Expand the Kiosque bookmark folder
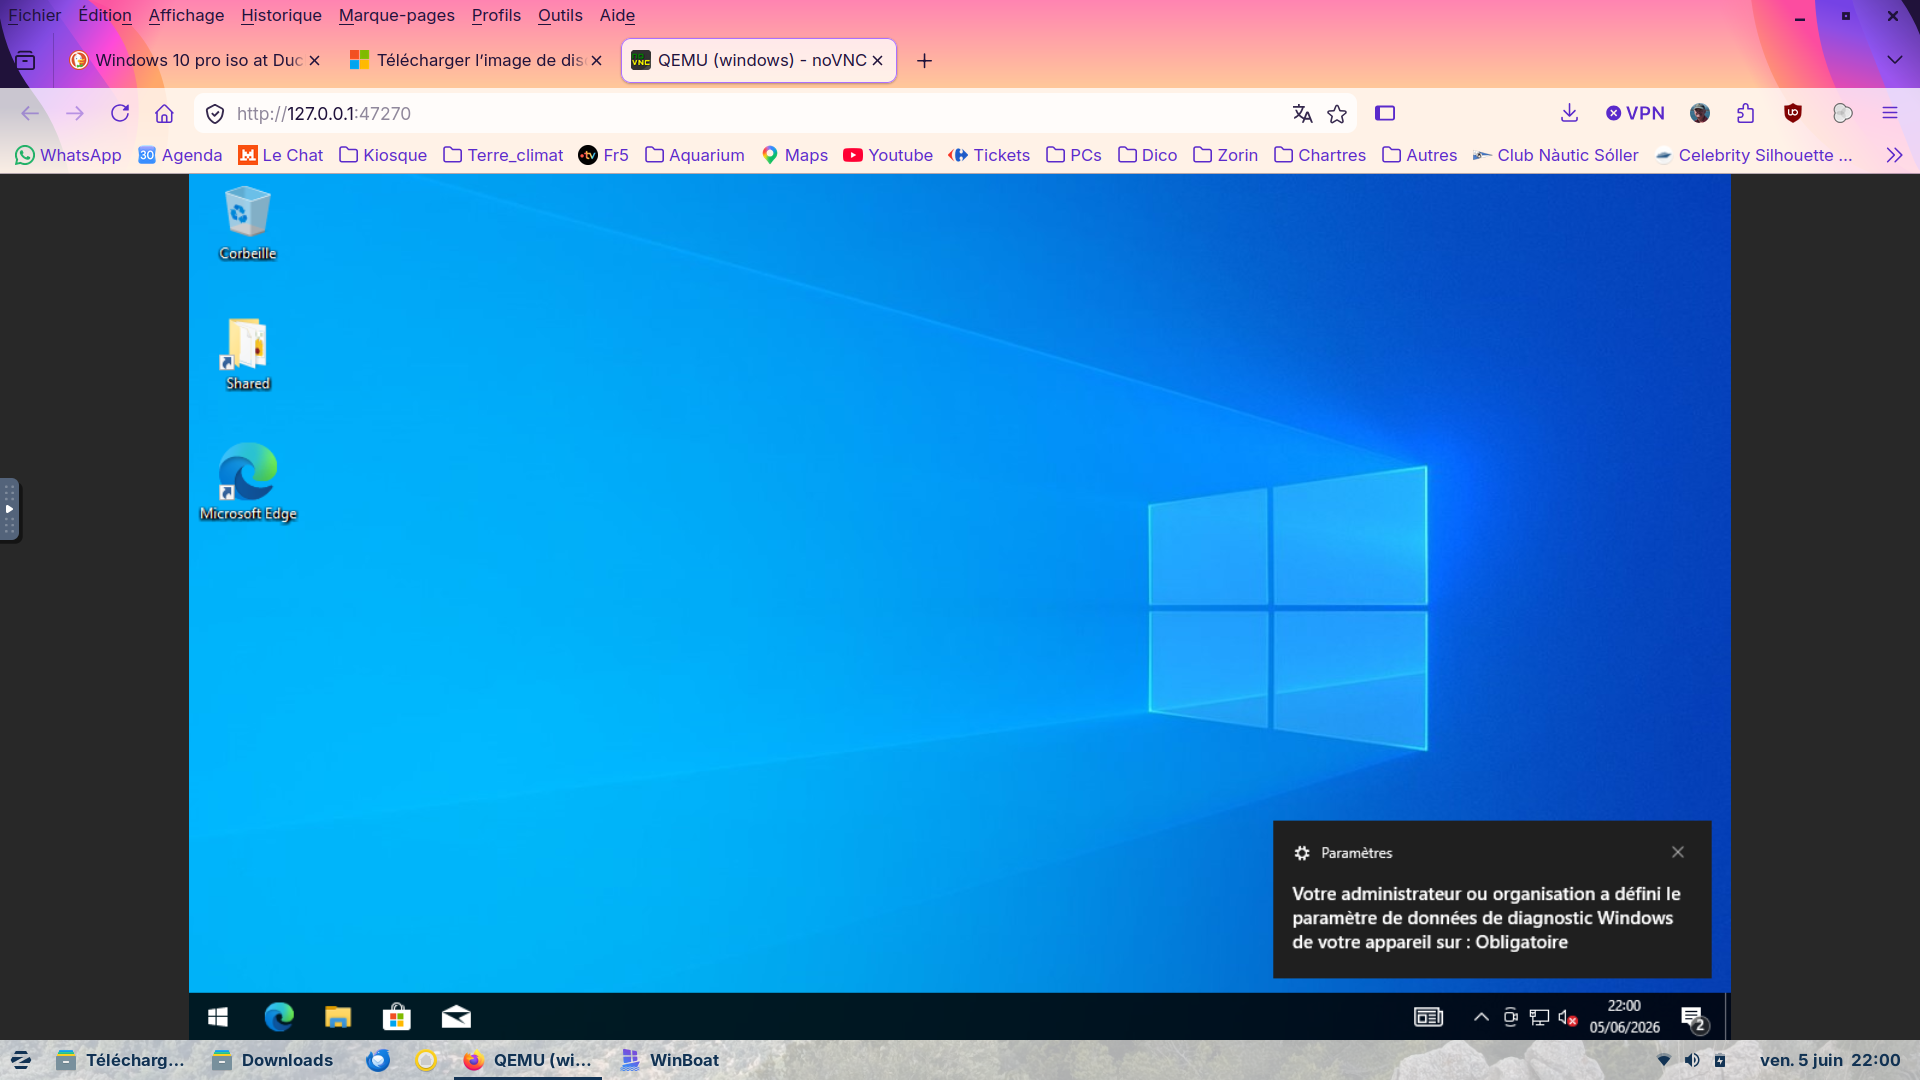1920x1080 pixels. tap(383, 155)
